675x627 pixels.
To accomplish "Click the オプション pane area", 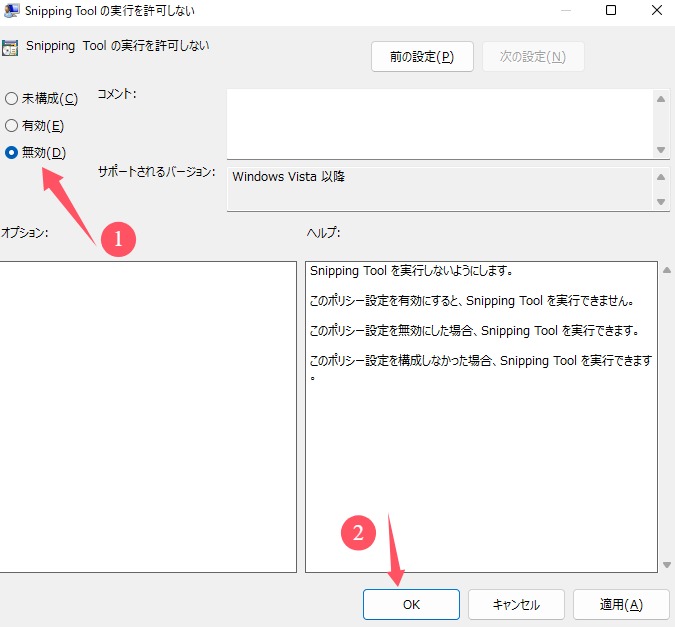I will pyautogui.click(x=148, y=416).
